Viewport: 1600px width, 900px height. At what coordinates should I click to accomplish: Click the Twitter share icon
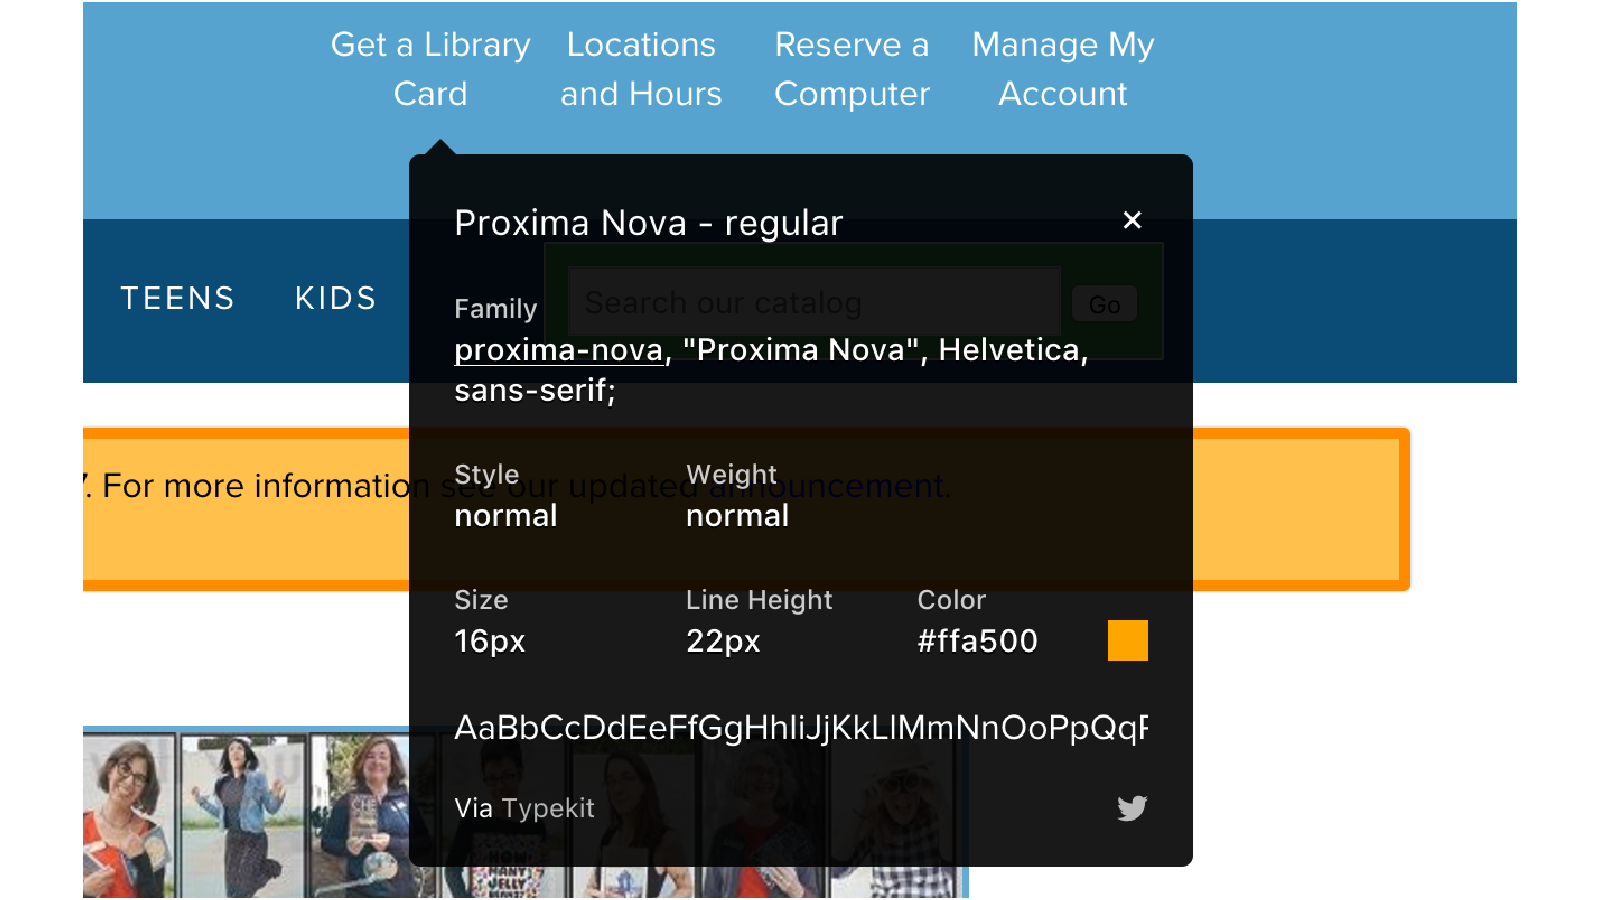[1132, 808]
